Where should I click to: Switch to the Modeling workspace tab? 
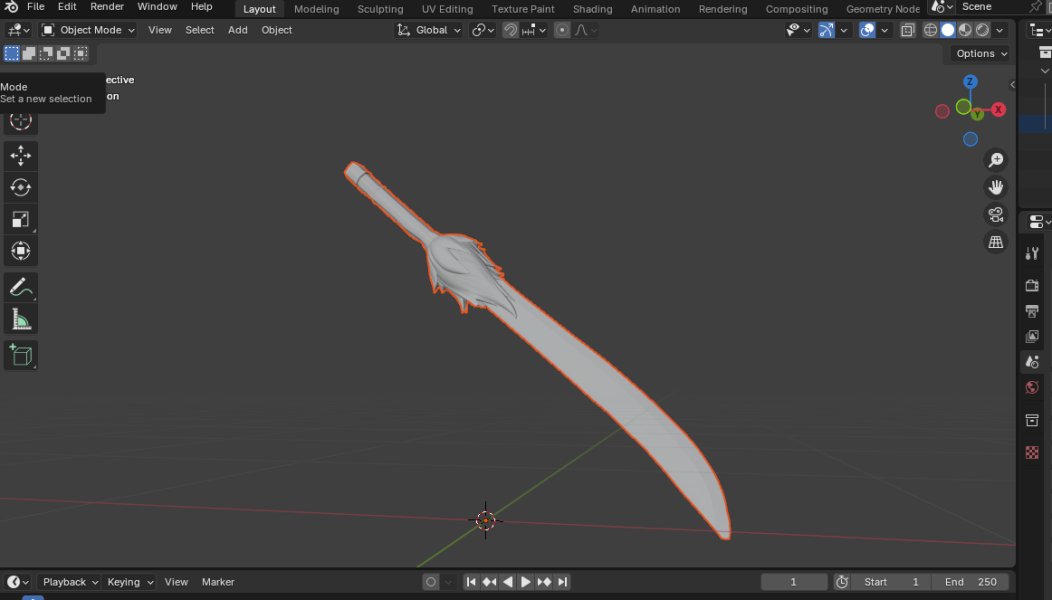click(x=316, y=9)
